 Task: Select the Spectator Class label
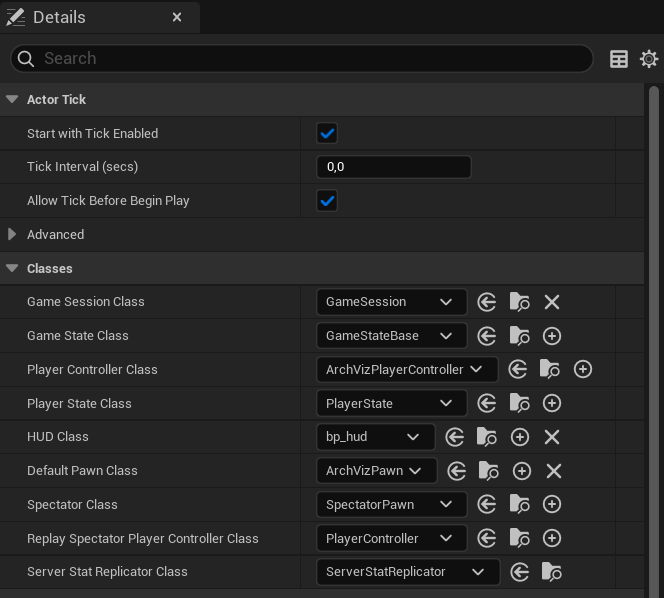pyautogui.click(x=72, y=505)
